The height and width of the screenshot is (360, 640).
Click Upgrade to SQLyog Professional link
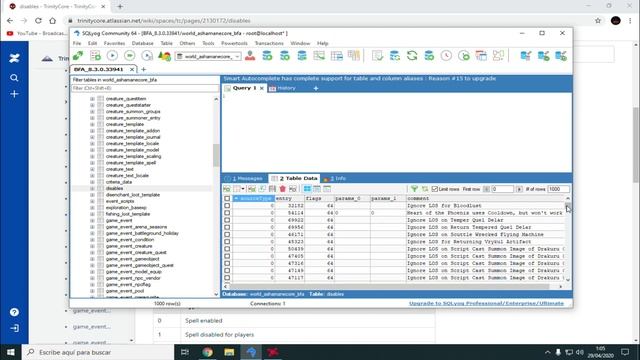click(x=486, y=304)
